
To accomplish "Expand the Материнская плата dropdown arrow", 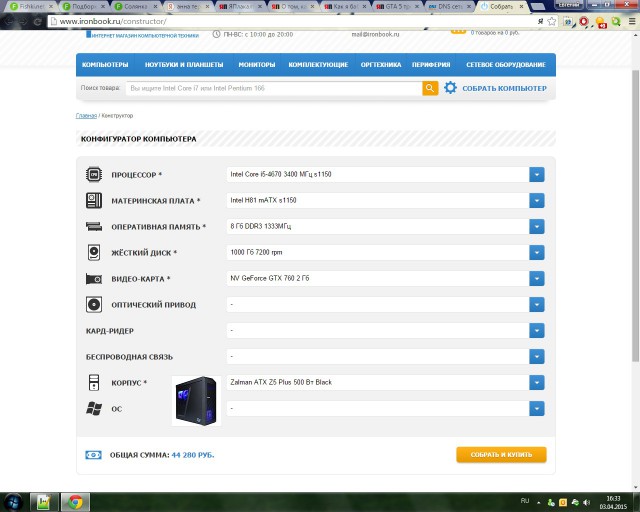I will coord(537,200).
